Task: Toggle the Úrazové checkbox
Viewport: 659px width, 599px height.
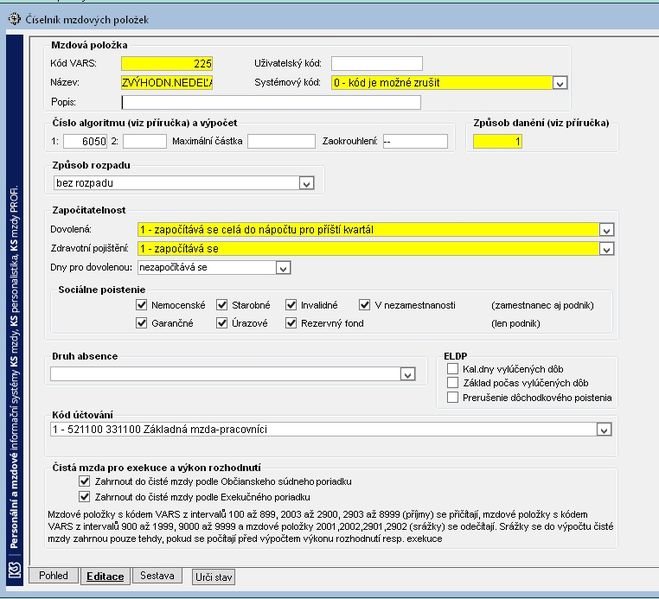Action: coord(222,323)
